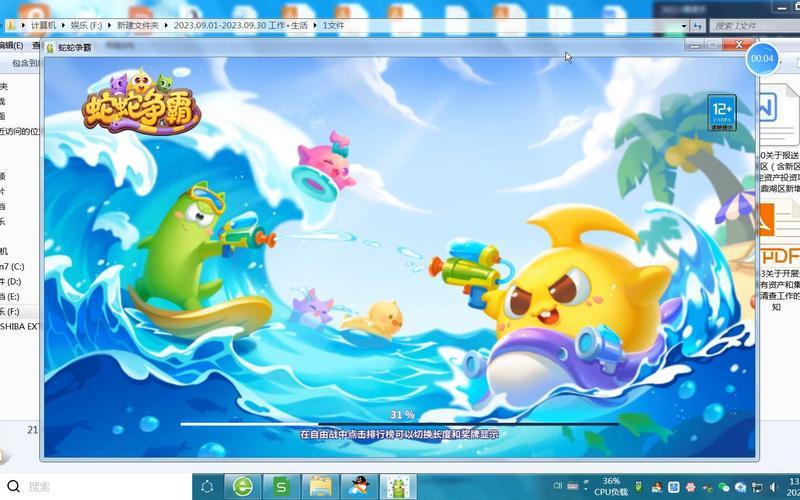Open the pirate-hat penguin taskbar app

coord(359,487)
